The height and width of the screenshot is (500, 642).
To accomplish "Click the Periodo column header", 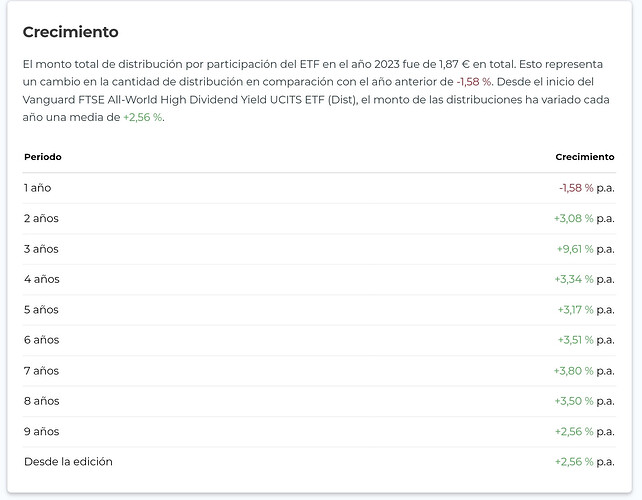I will pos(43,157).
